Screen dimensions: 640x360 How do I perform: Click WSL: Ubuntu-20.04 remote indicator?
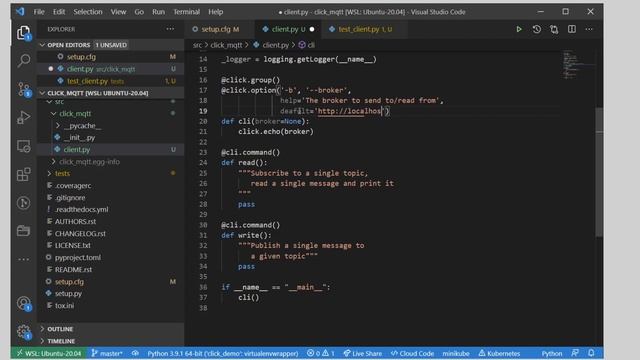(49, 353)
